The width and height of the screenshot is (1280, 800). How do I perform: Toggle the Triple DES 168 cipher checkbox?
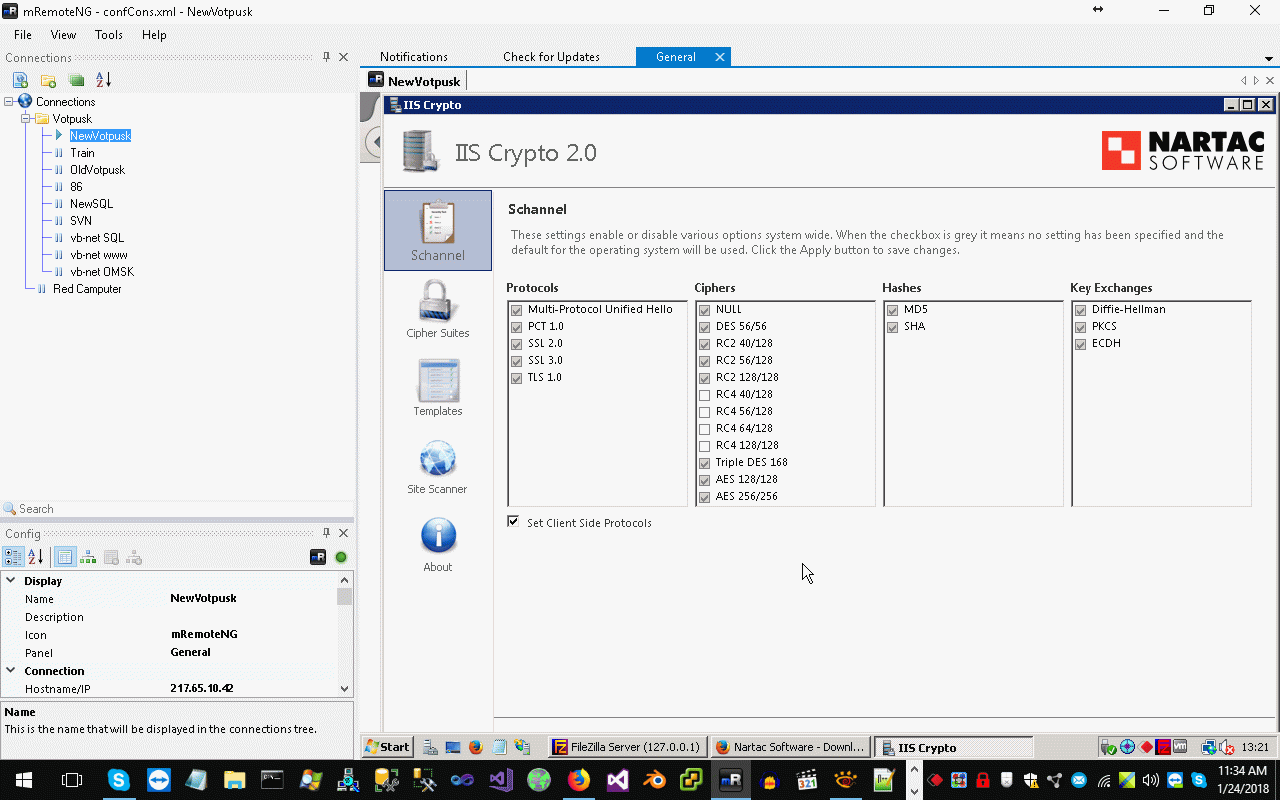pos(705,463)
